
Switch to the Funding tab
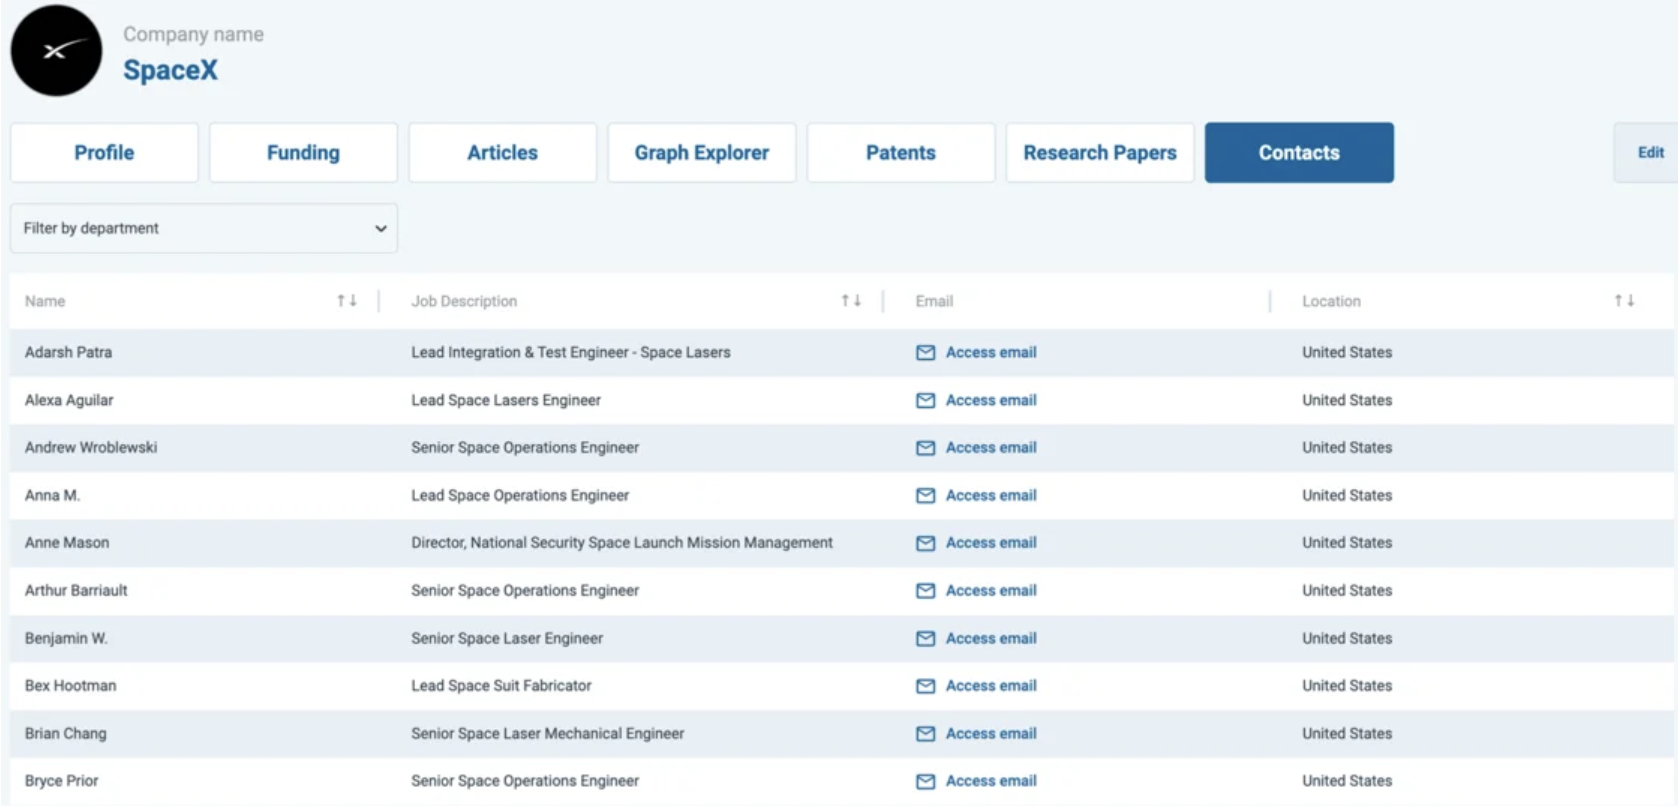tap(303, 153)
